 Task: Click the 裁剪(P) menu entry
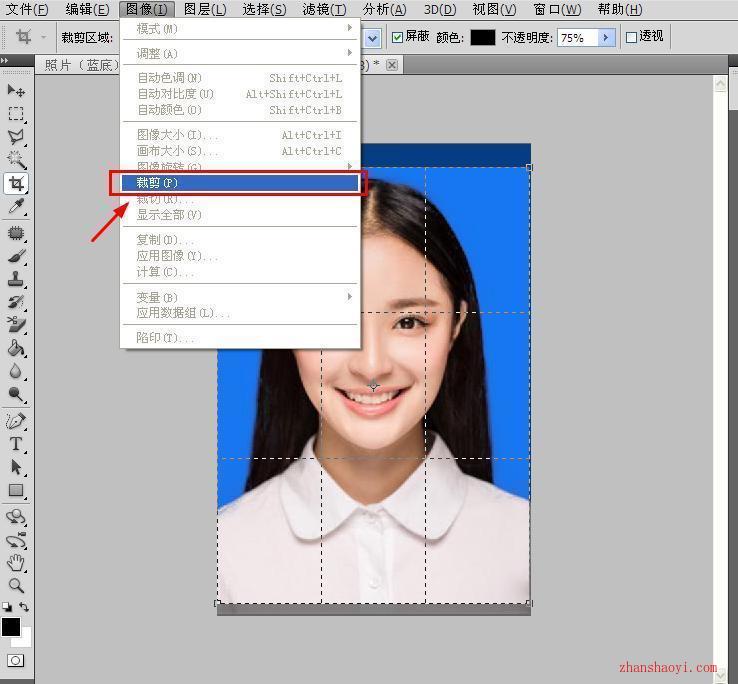coord(239,183)
